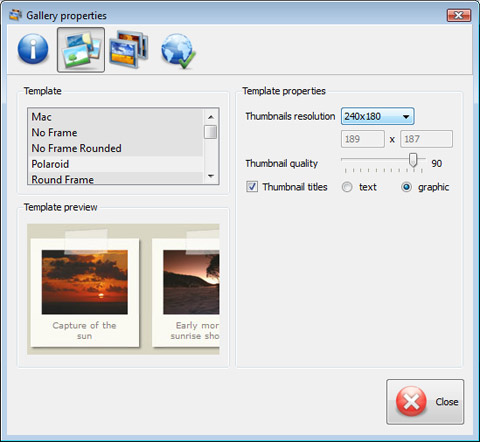The image size is (480, 442).
Task: Click the Capture of the sun preview thumbnail
Action: click(85, 293)
